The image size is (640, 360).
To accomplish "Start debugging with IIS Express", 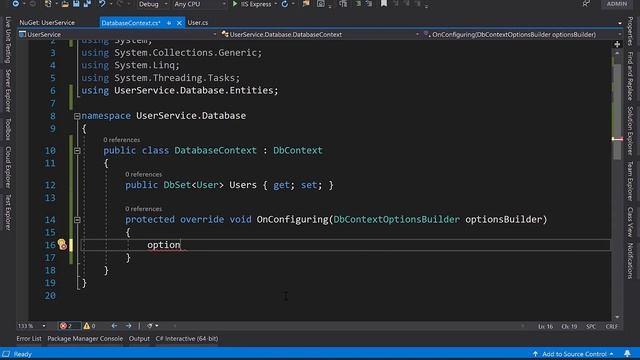I will point(252,4).
